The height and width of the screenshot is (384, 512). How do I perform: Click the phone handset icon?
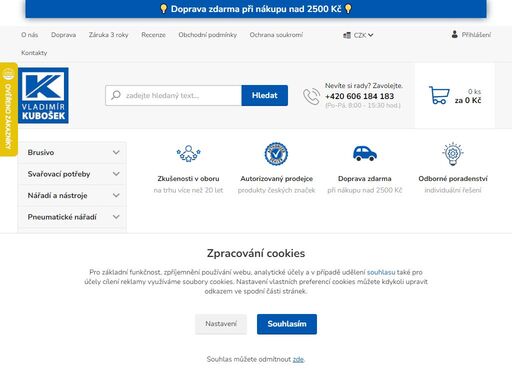coord(312,96)
